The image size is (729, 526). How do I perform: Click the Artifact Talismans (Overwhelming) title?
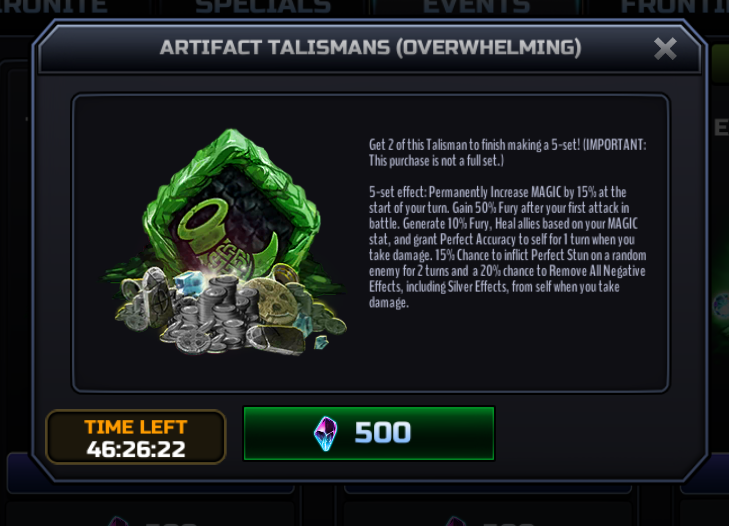point(371,47)
